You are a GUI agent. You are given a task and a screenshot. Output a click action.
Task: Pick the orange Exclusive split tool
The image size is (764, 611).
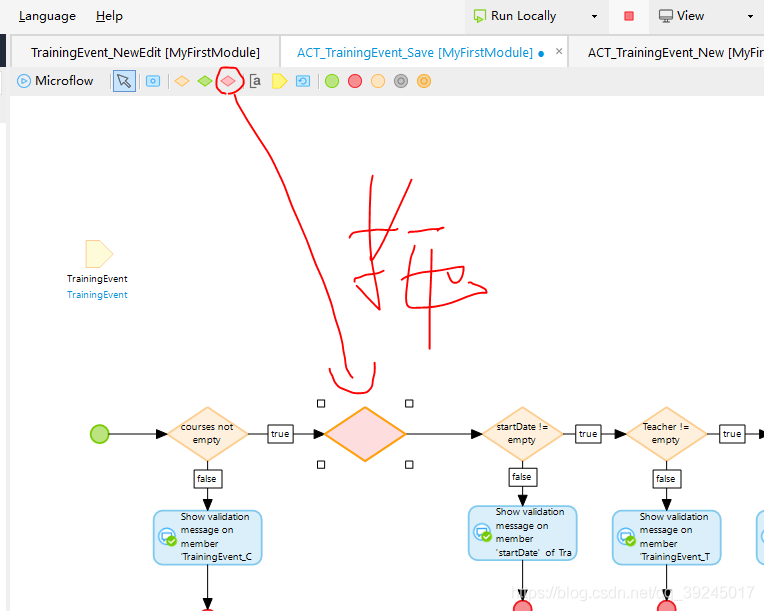pos(182,81)
